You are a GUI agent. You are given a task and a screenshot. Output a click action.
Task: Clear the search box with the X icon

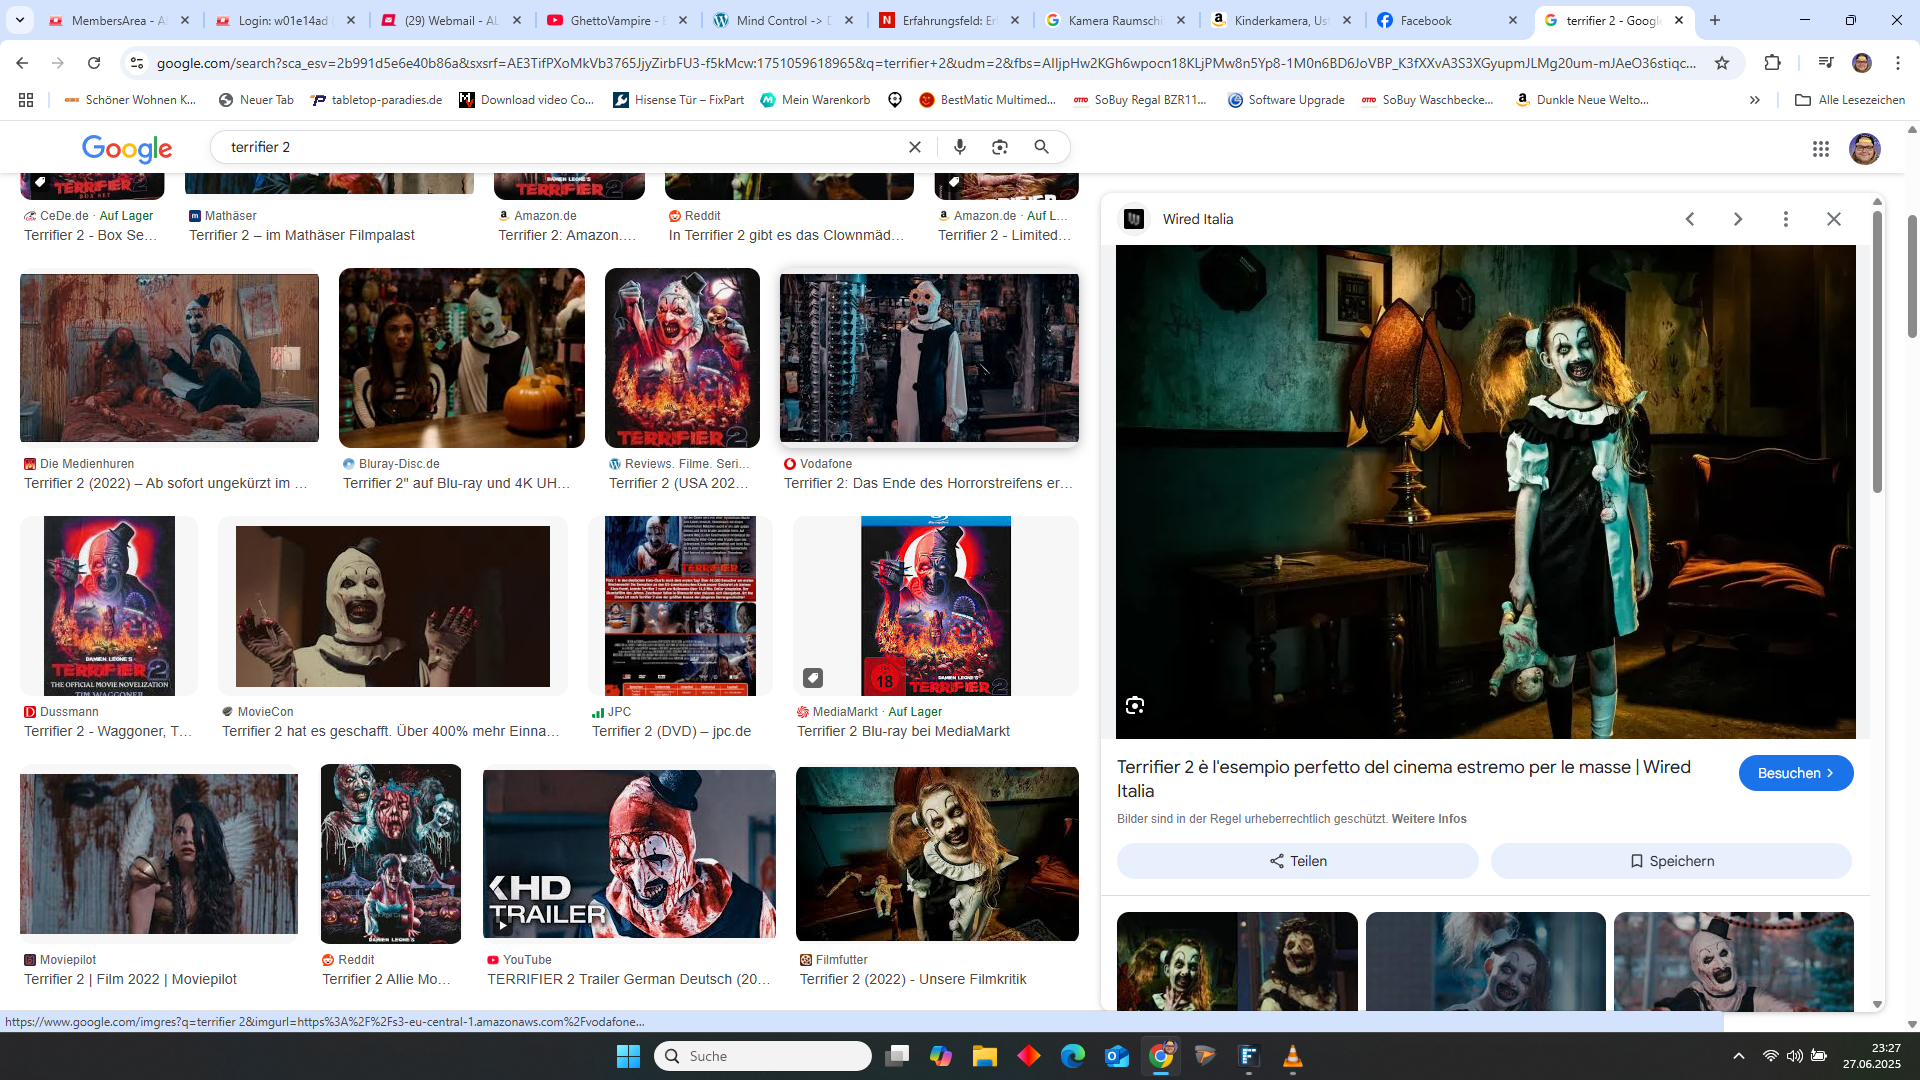click(914, 147)
